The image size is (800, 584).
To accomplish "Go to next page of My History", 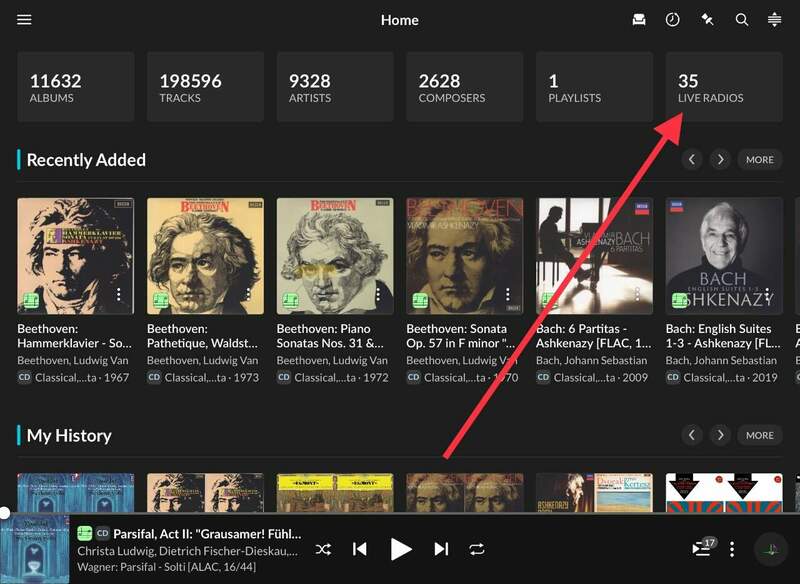I will 720,435.
